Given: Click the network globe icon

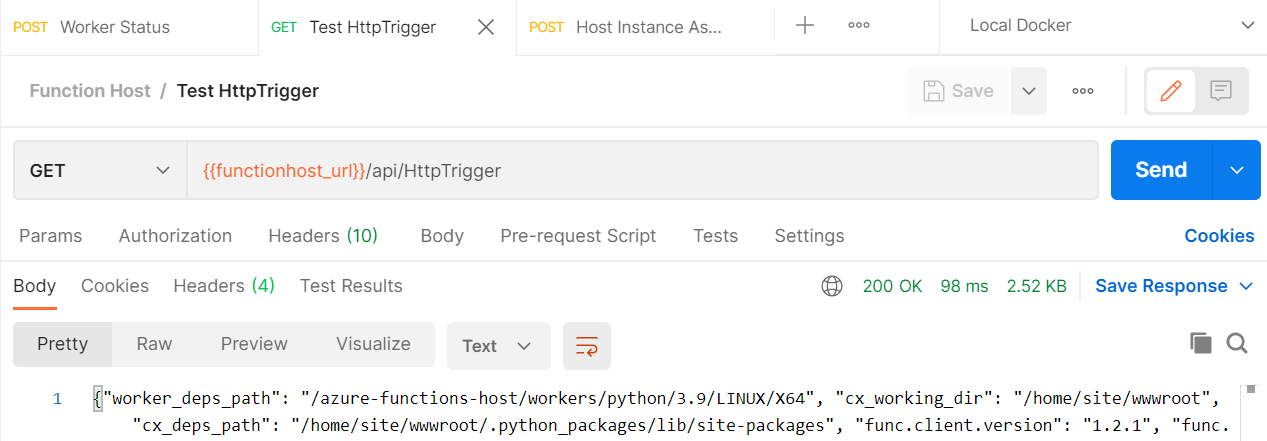Looking at the screenshot, I should 831,286.
